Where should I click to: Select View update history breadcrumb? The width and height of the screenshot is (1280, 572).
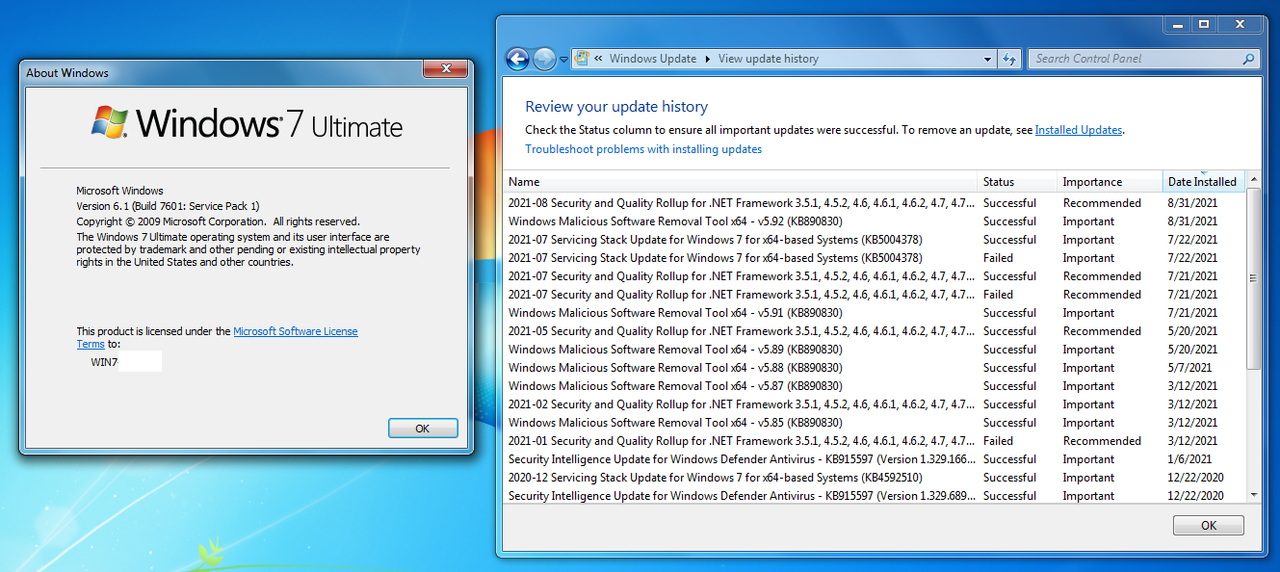[x=768, y=59]
